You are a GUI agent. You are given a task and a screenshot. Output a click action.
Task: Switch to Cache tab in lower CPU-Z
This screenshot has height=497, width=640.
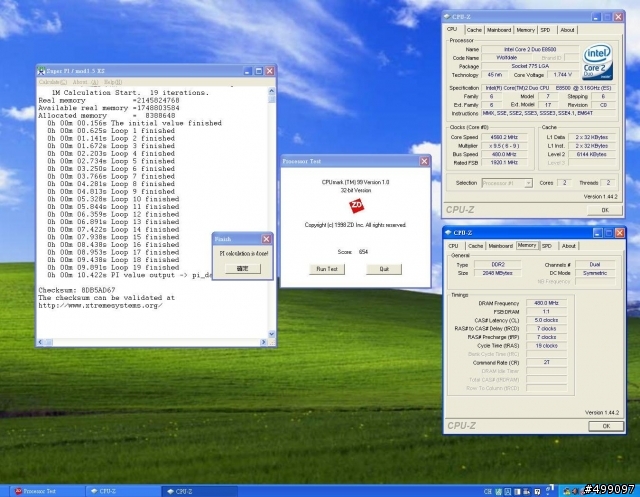pyautogui.click(x=476, y=246)
